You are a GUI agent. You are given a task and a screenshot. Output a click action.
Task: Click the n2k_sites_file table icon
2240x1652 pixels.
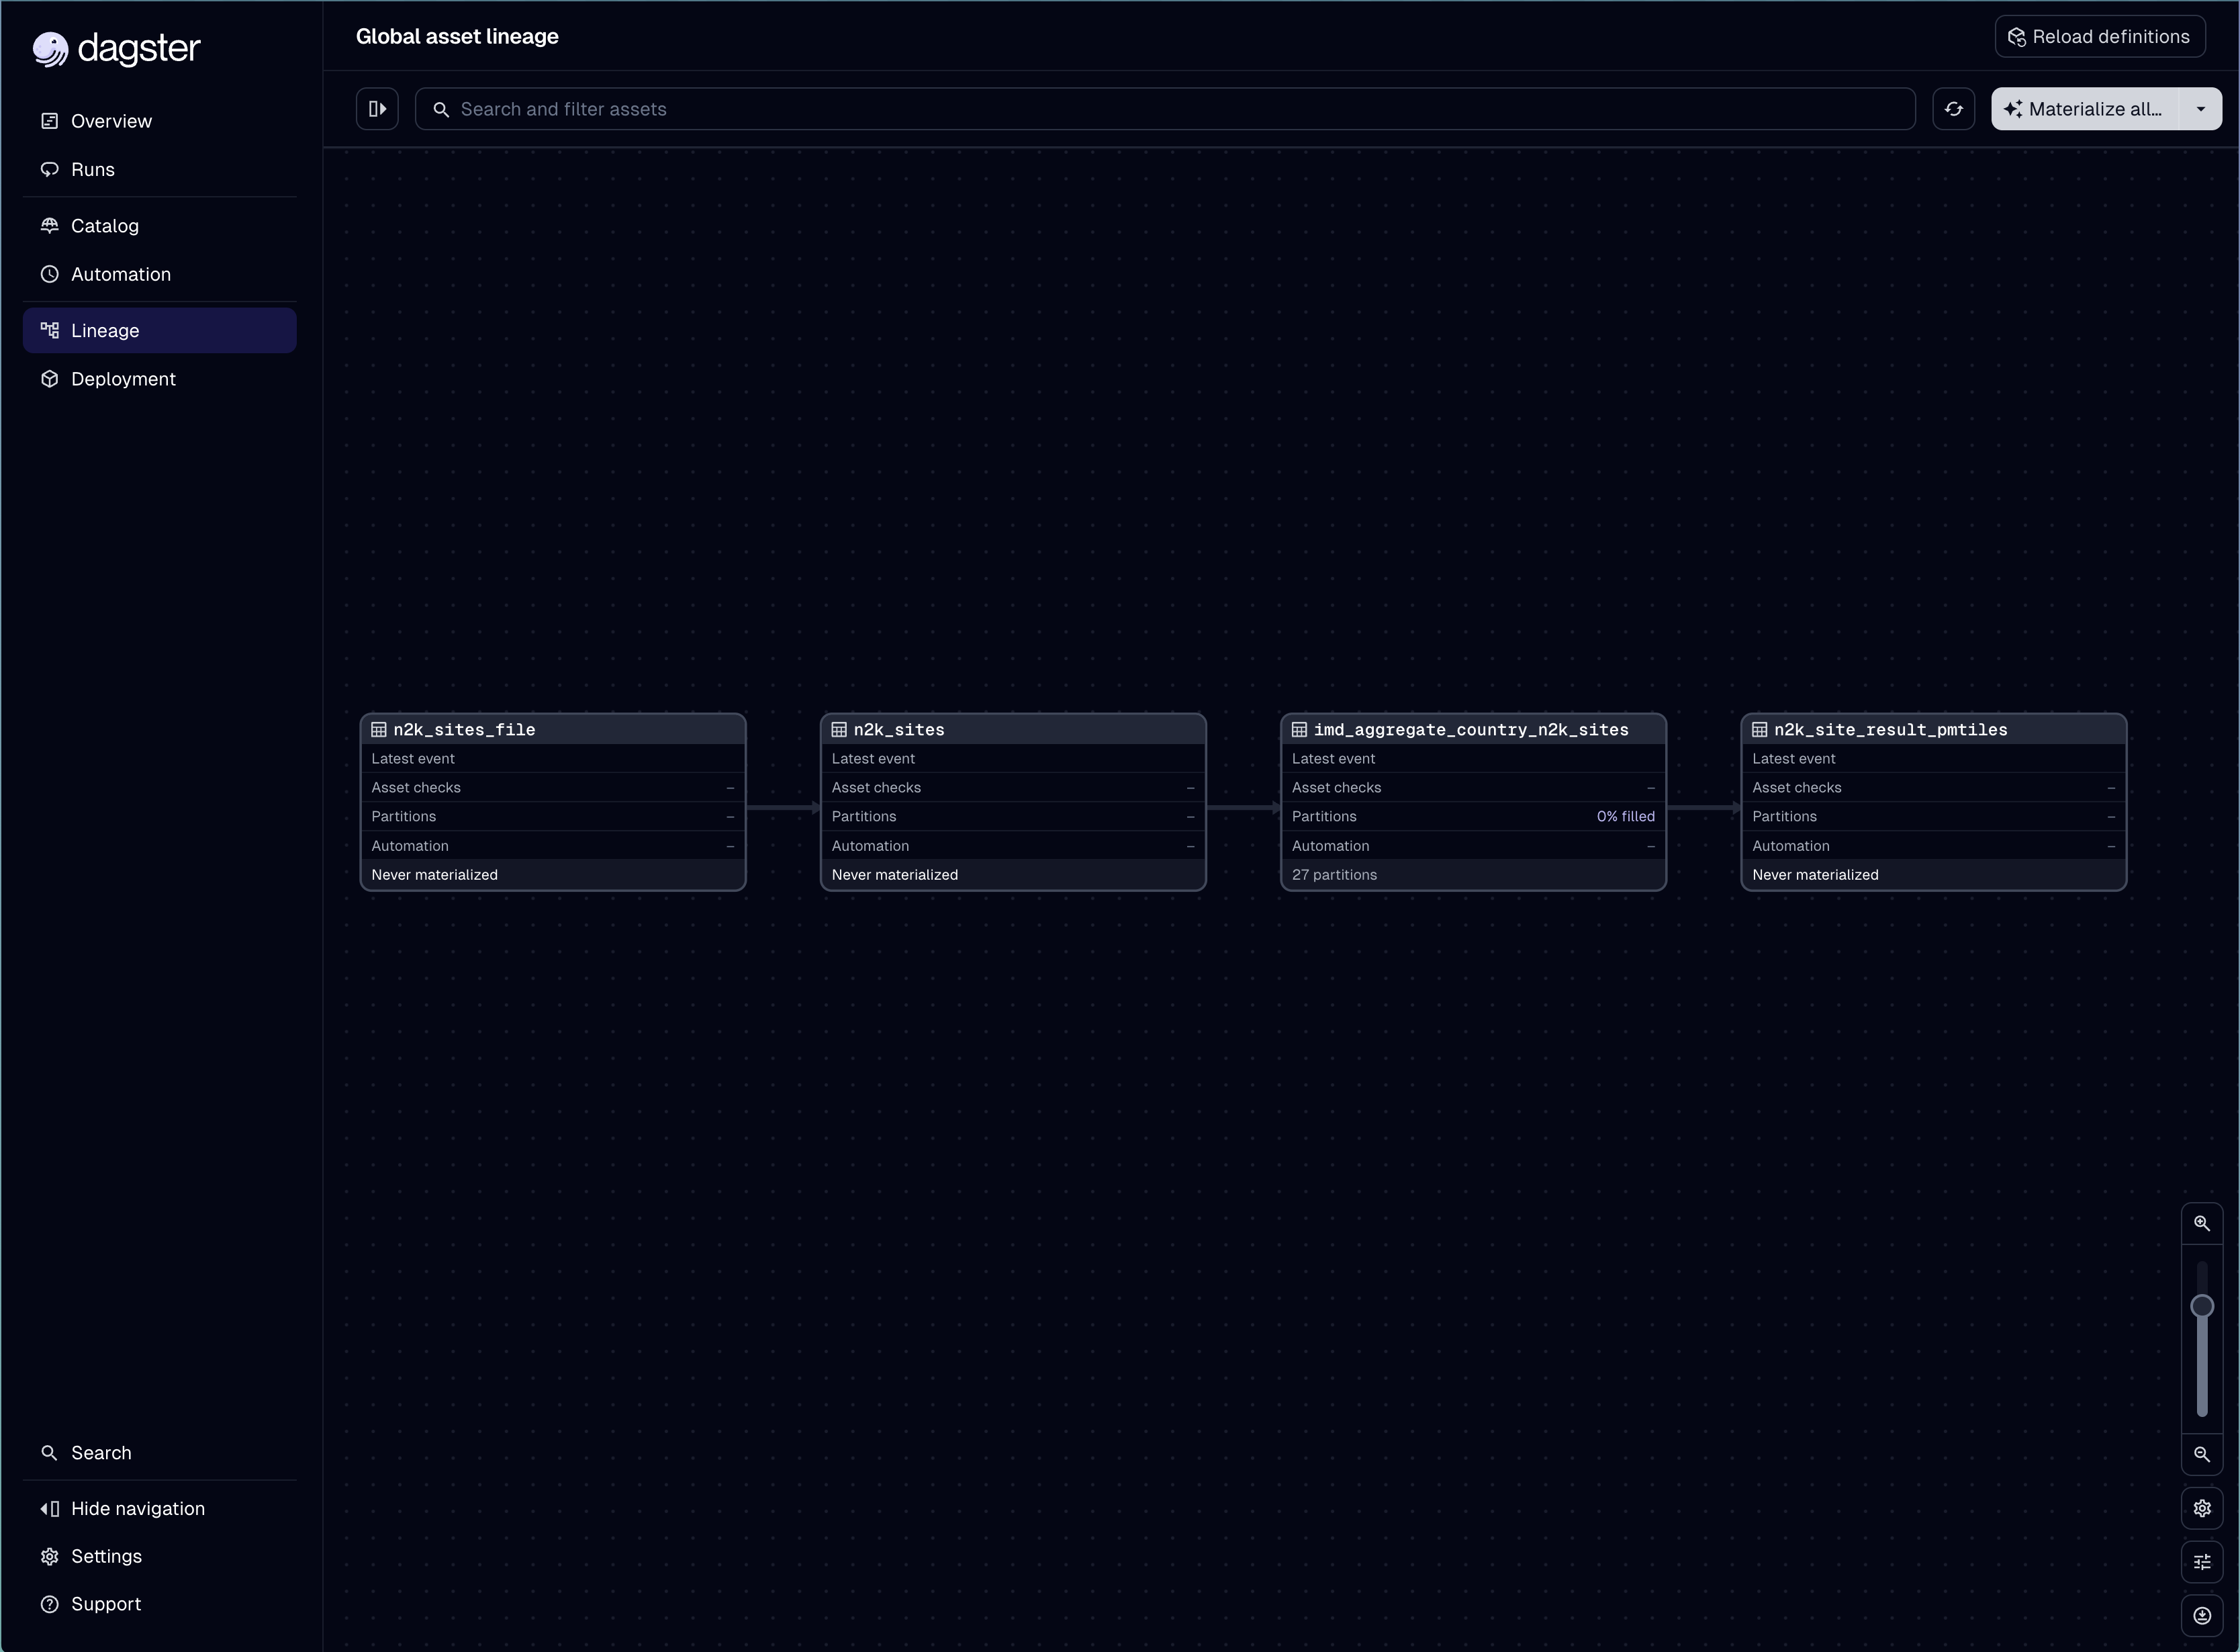pyautogui.click(x=379, y=730)
